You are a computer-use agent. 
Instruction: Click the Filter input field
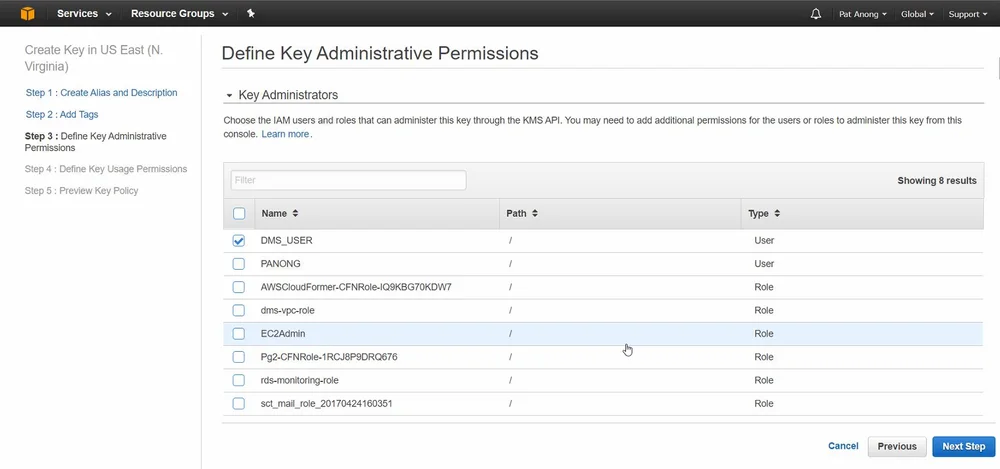click(348, 180)
